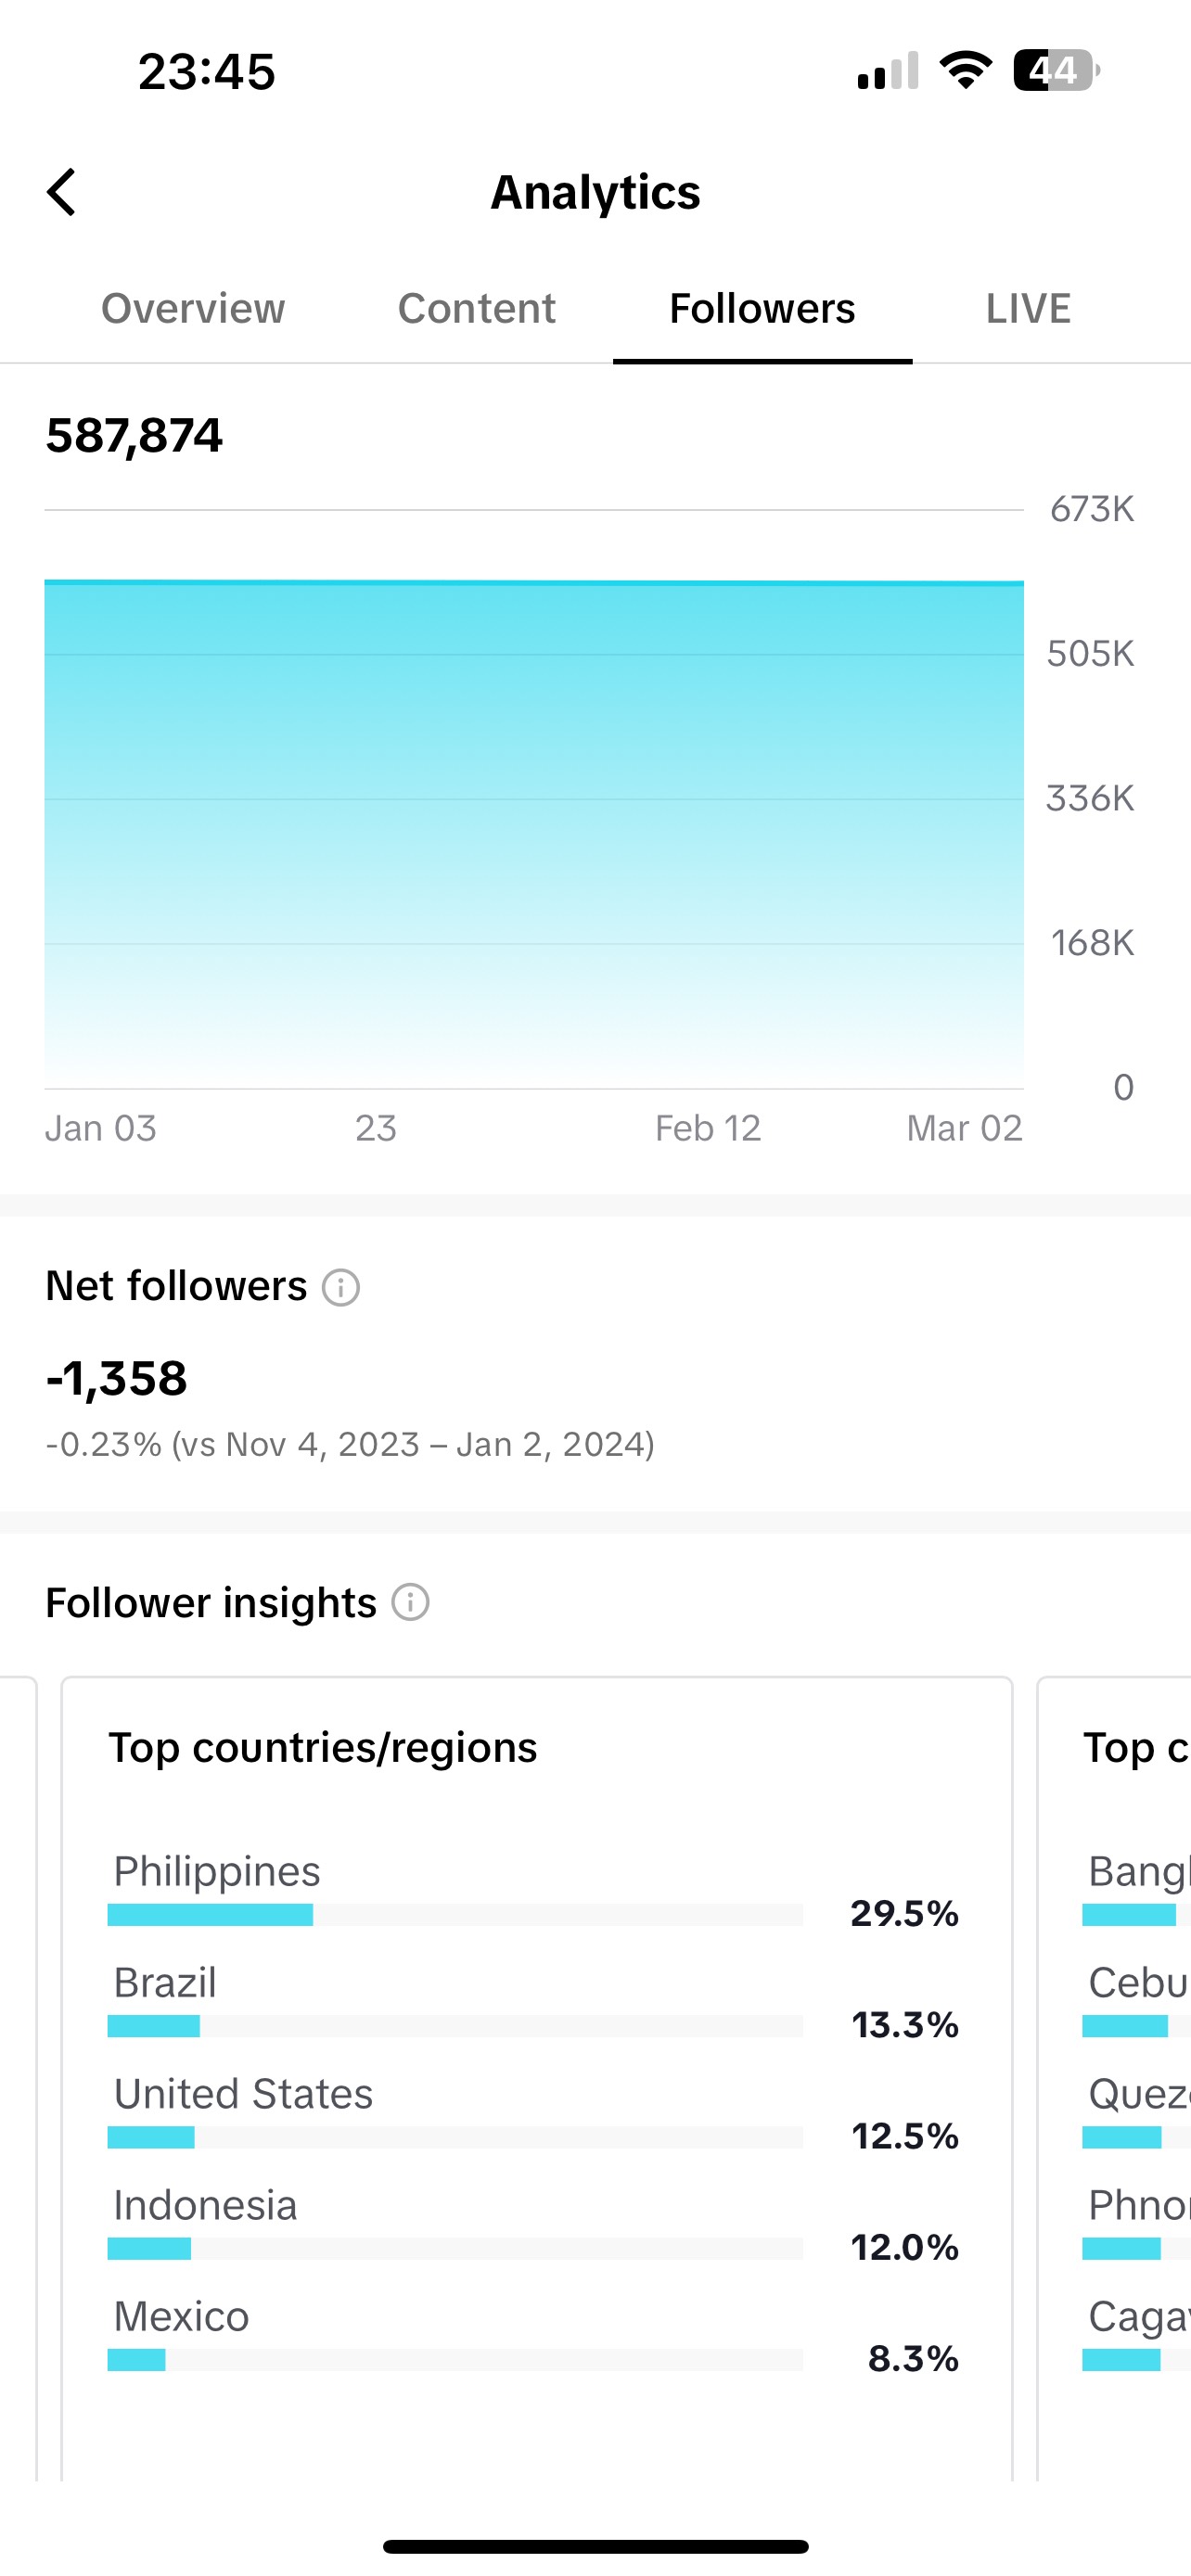Image resolution: width=1191 pixels, height=2576 pixels.
Task: Tap the cellular signal bars icon
Action: coord(888,70)
